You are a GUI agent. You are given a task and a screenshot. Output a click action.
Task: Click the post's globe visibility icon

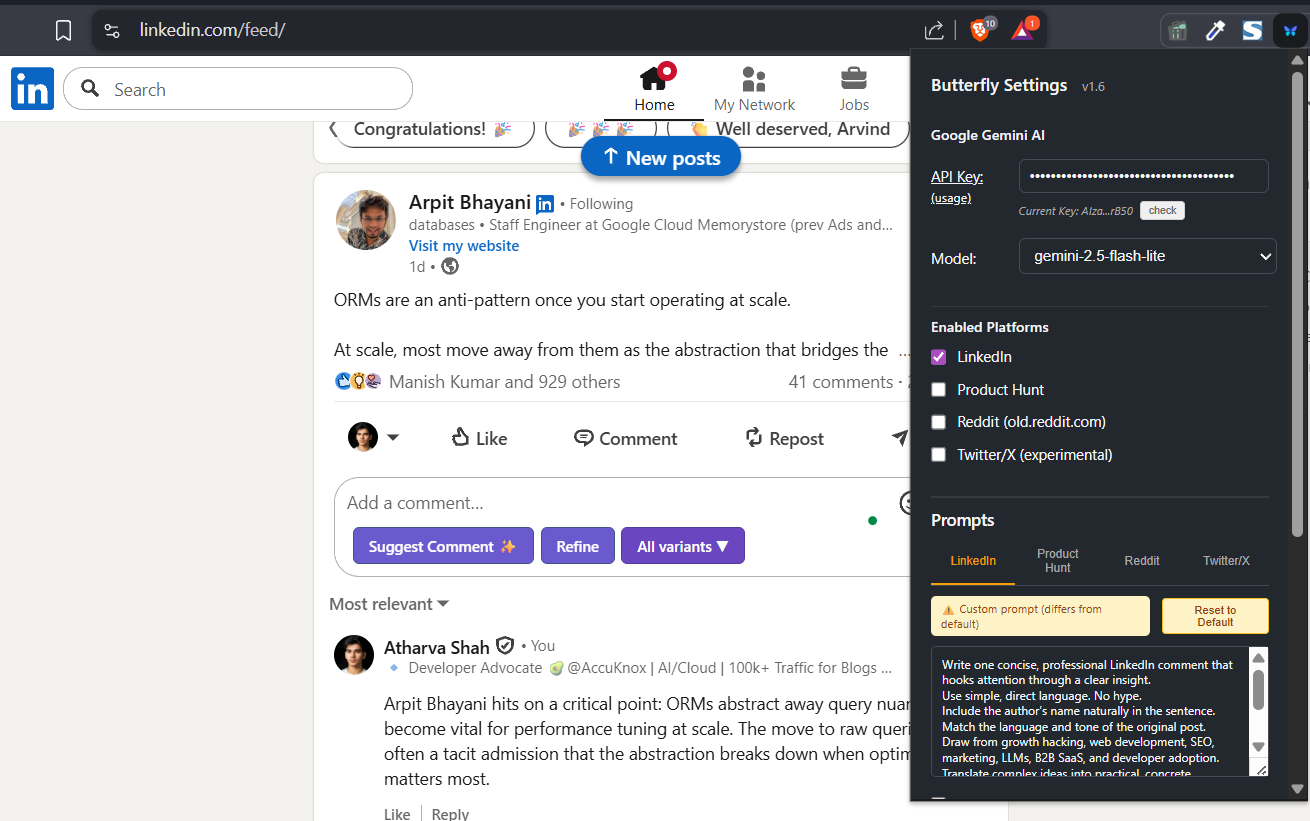(450, 266)
